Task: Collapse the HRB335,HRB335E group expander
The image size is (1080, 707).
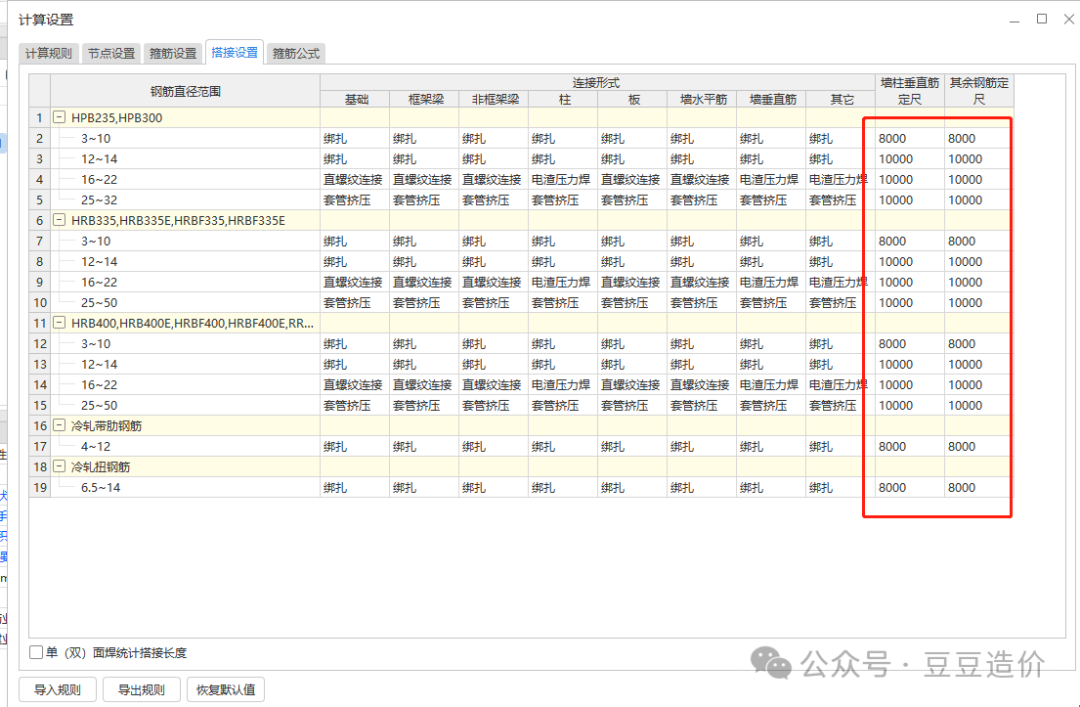Action: (60, 221)
